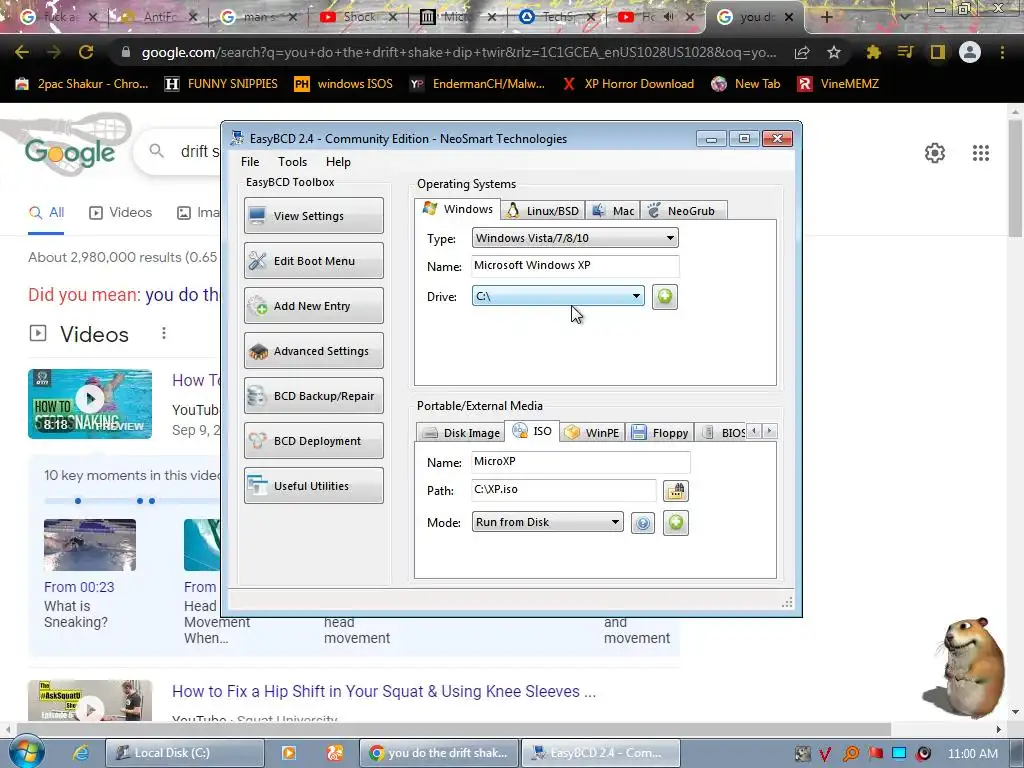Screen dimensions: 1024x768
Task: Open Google settings gear icon
Action: click(x=935, y=153)
